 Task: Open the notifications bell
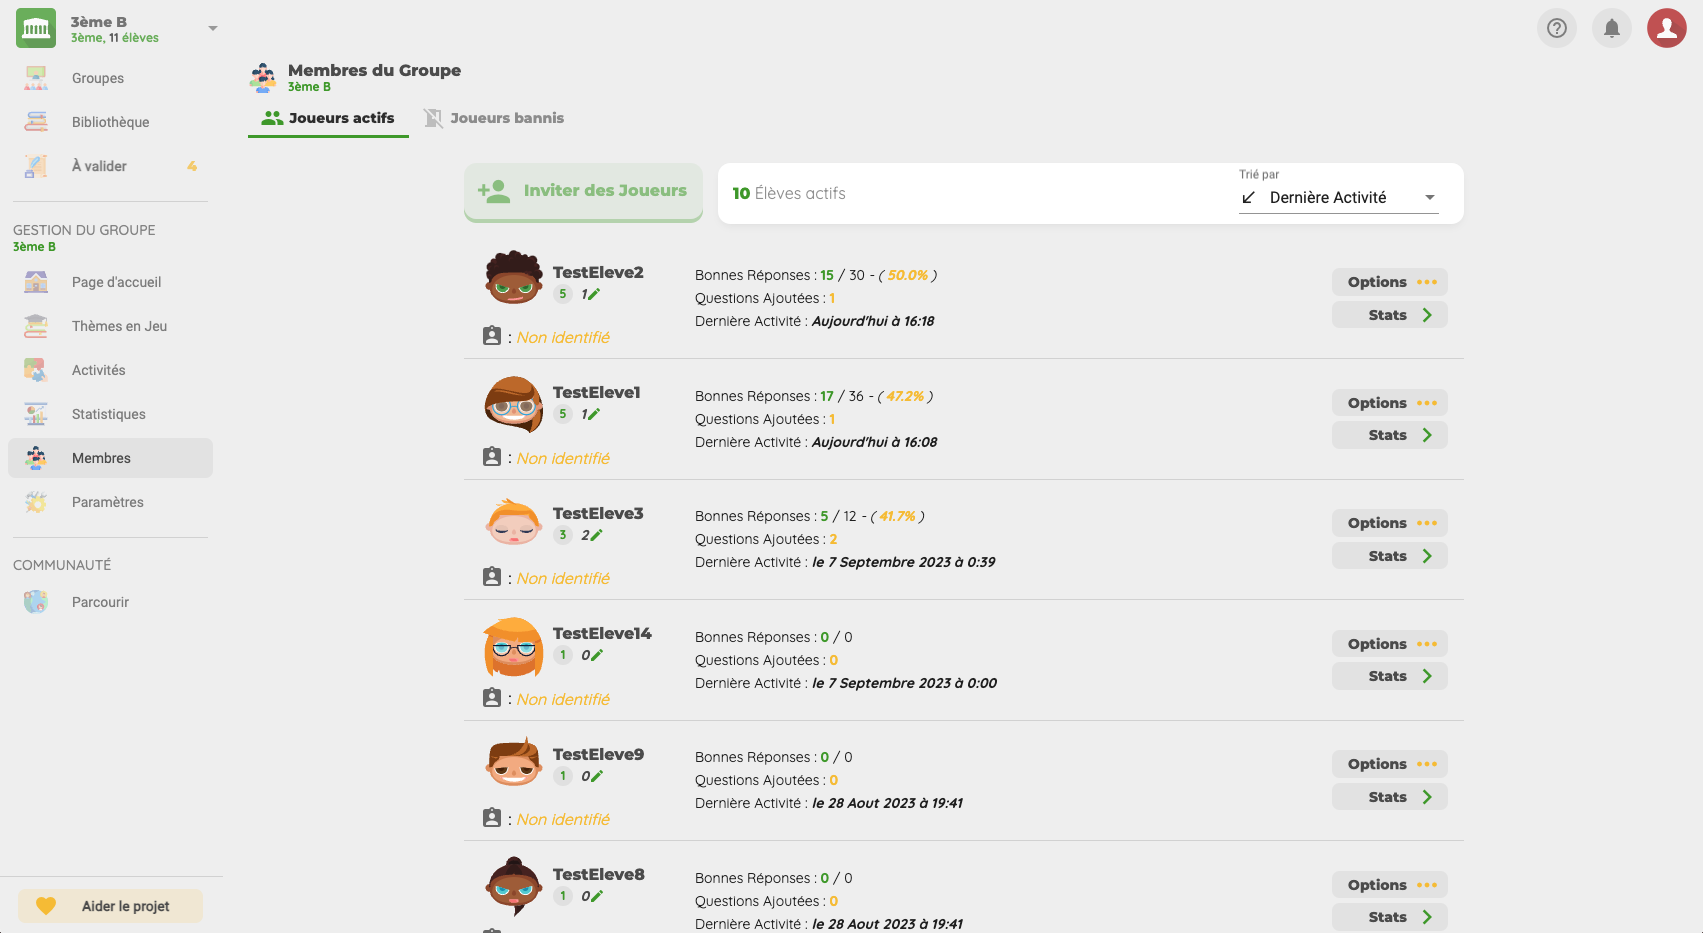pos(1611,28)
